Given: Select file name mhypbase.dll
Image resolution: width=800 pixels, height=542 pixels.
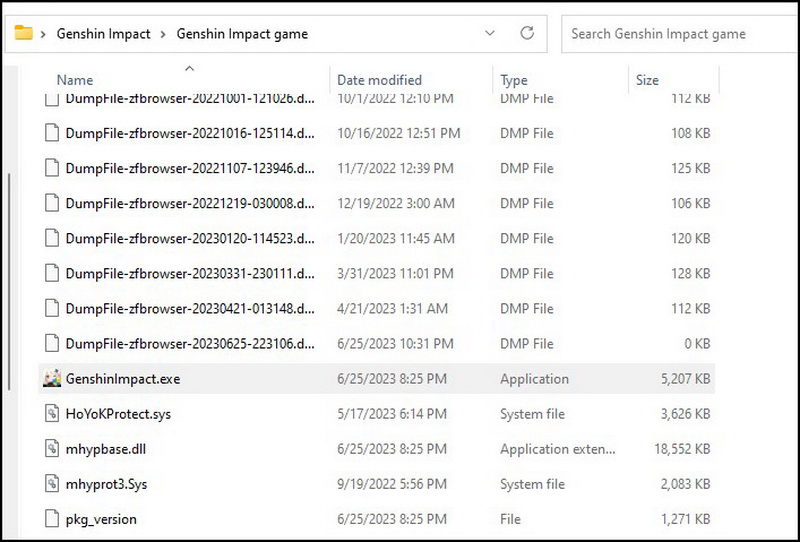Looking at the screenshot, I should point(106,449).
